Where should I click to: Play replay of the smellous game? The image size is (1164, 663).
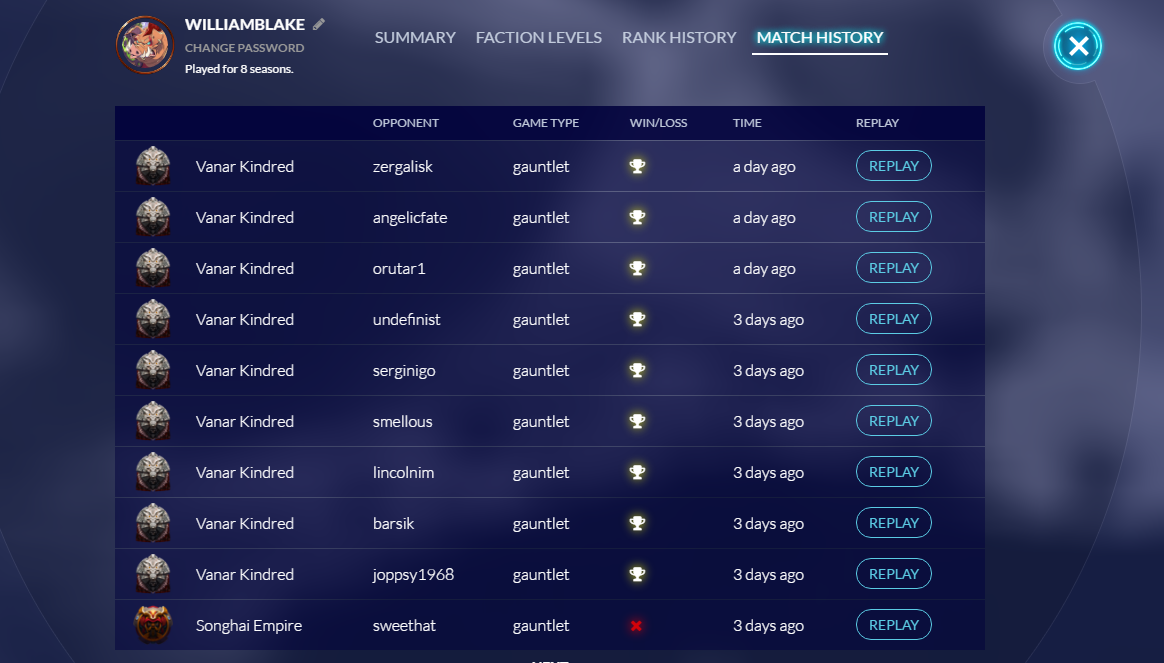point(894,421)
